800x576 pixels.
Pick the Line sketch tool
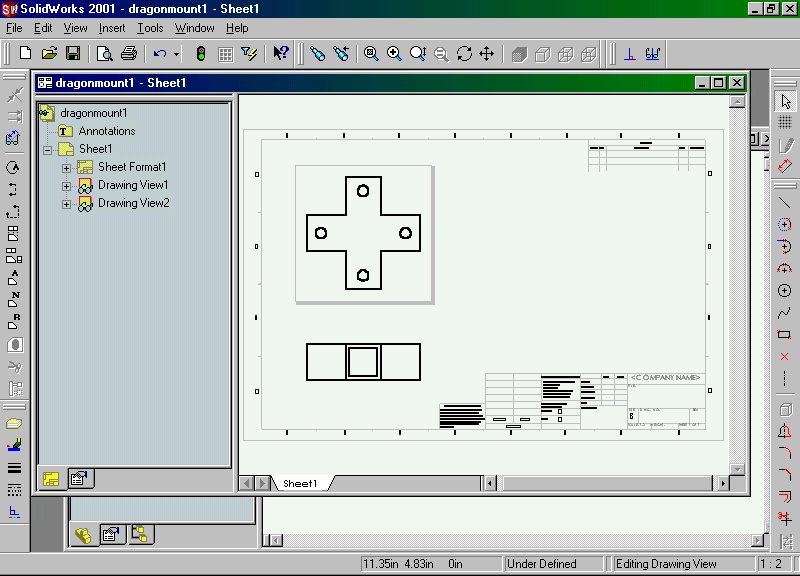[x=785, y=203]
